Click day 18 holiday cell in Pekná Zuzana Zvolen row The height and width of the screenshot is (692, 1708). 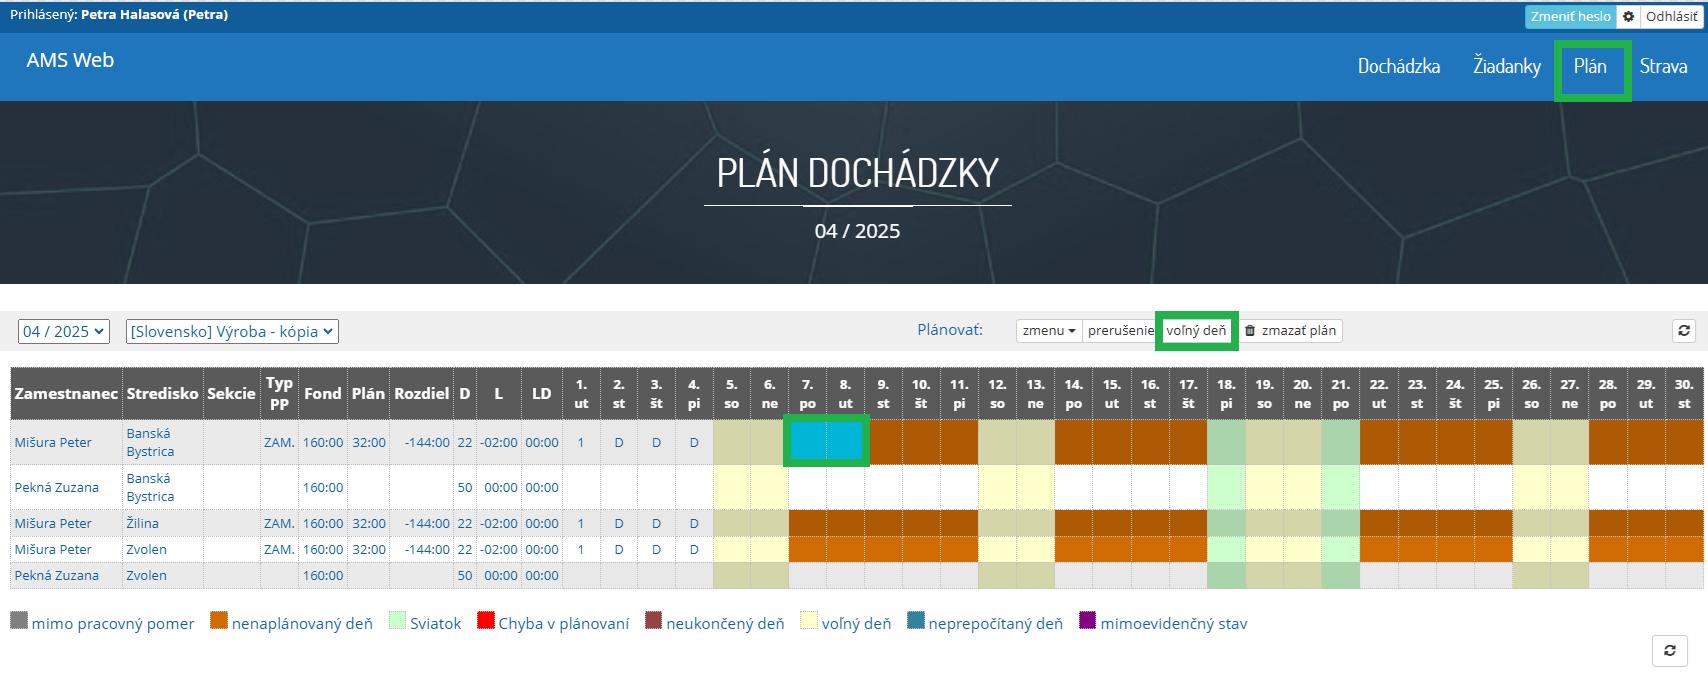pos(1226,575)
